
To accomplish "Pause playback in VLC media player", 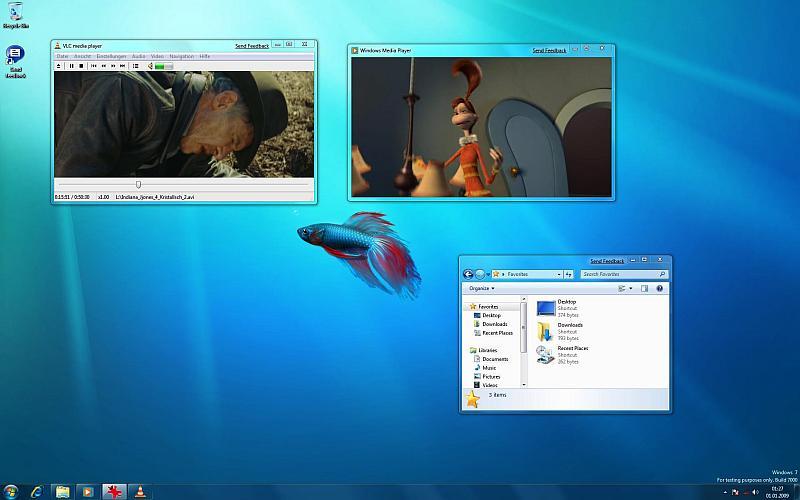I will pos(70,66).
